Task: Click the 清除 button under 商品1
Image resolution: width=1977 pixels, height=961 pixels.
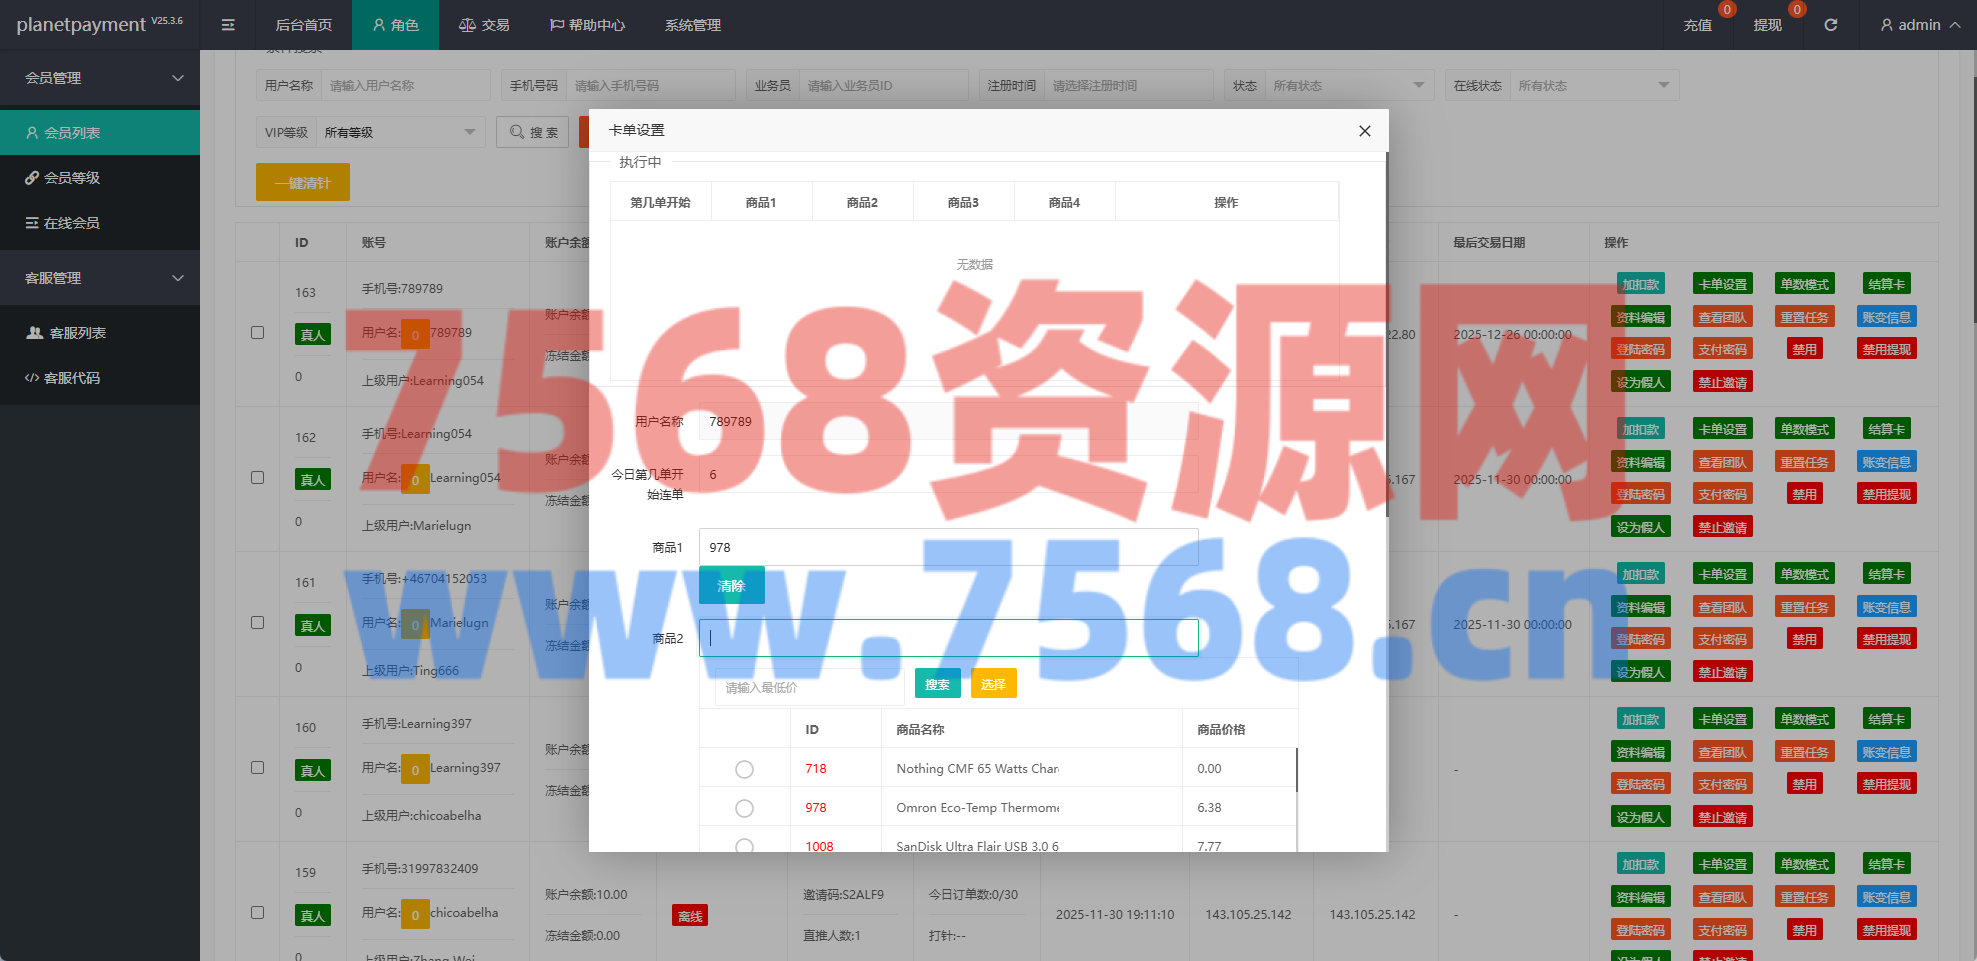Action: tap(731, 586)
